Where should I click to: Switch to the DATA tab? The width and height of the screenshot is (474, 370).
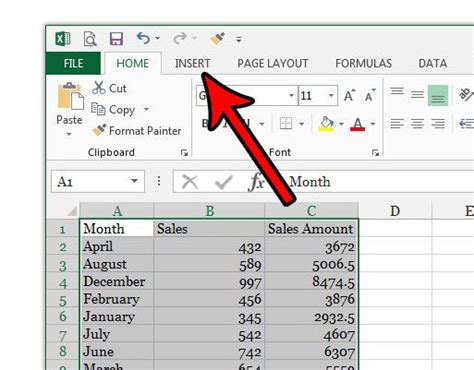[x=433, y=63]
